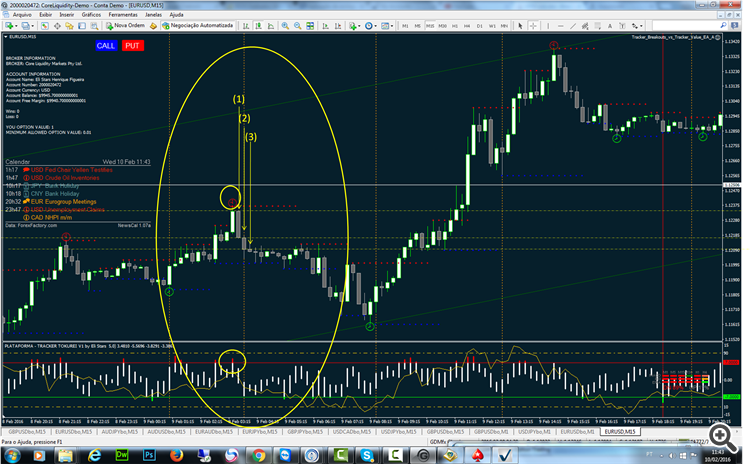This screenshot has height=464, width=750.
Task: Expand the templates dropdown arrow
Action: (x=392, y=26)
